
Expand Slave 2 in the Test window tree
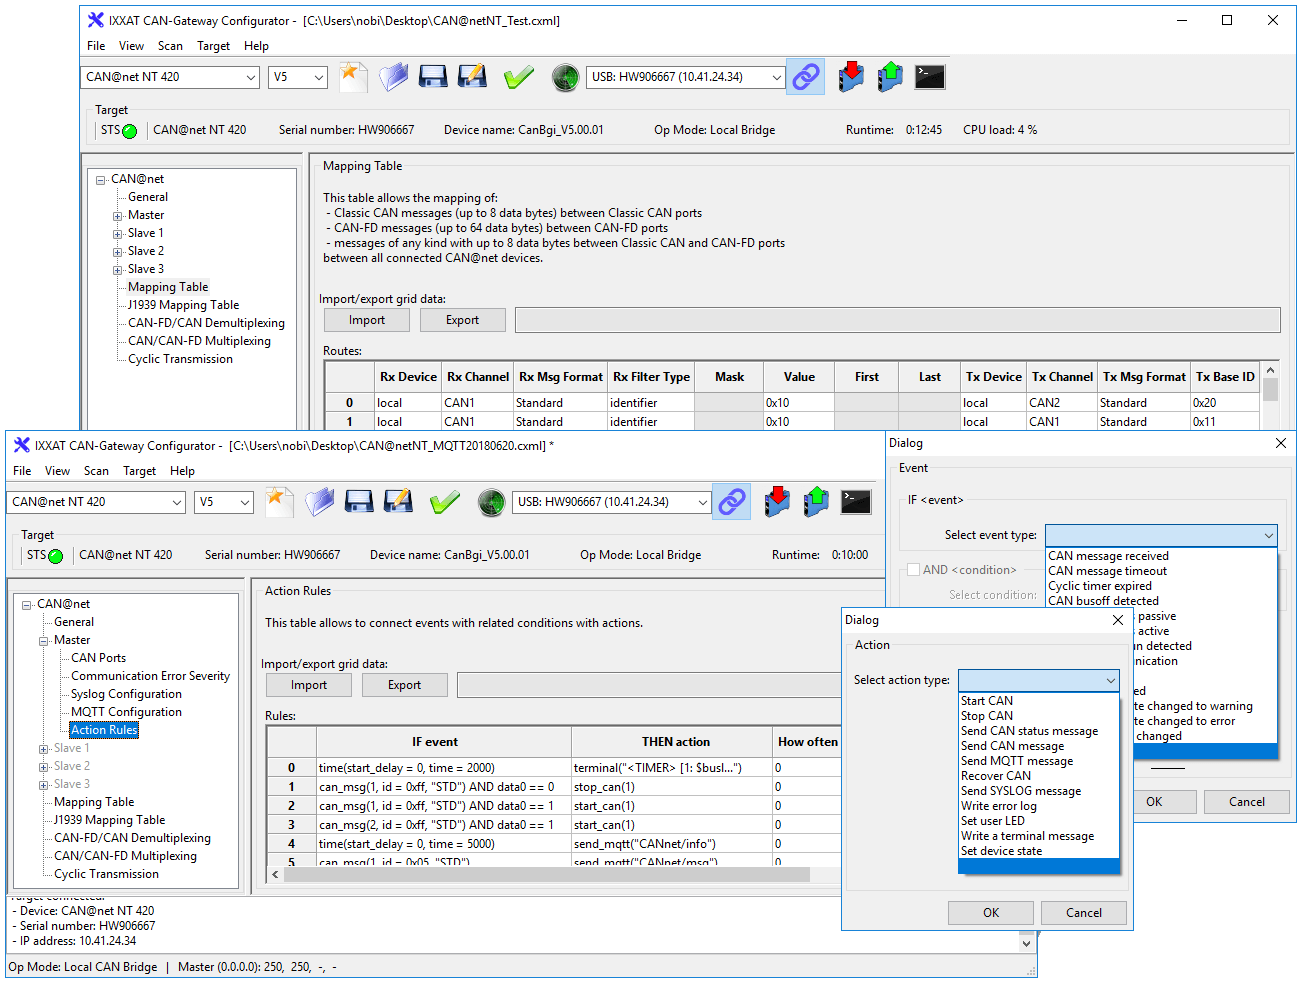click(118, 252)
